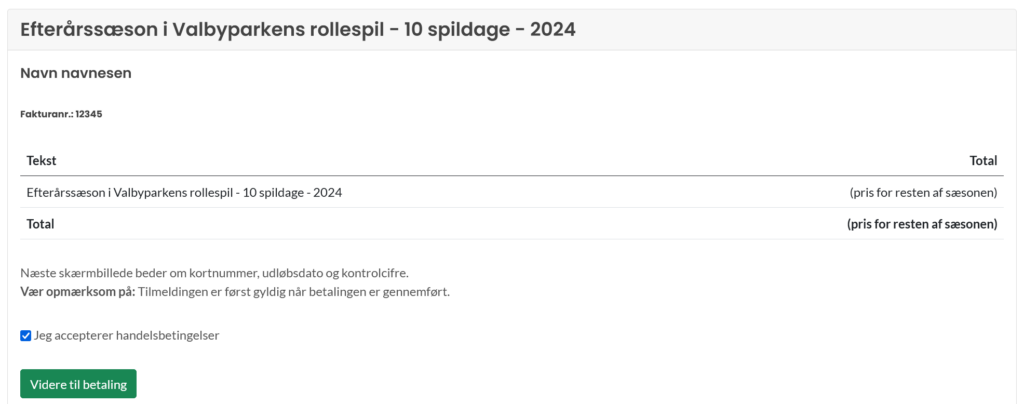Viewport: 1024px width, 404px height.
Task: Click the bold total price text
Action: (922, 224)
